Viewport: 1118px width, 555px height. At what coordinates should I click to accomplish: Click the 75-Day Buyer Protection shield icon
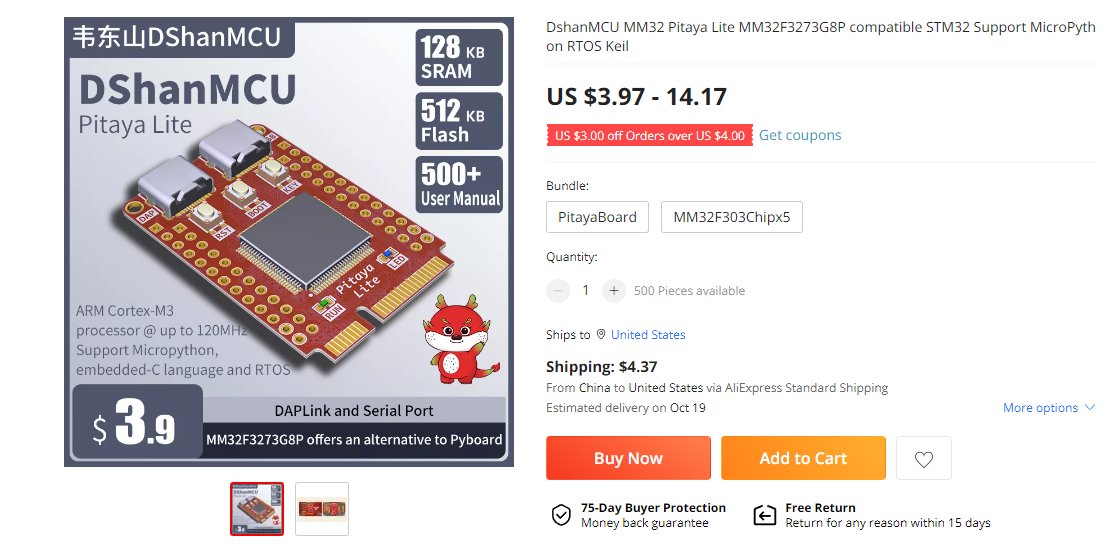pos(561,515)
